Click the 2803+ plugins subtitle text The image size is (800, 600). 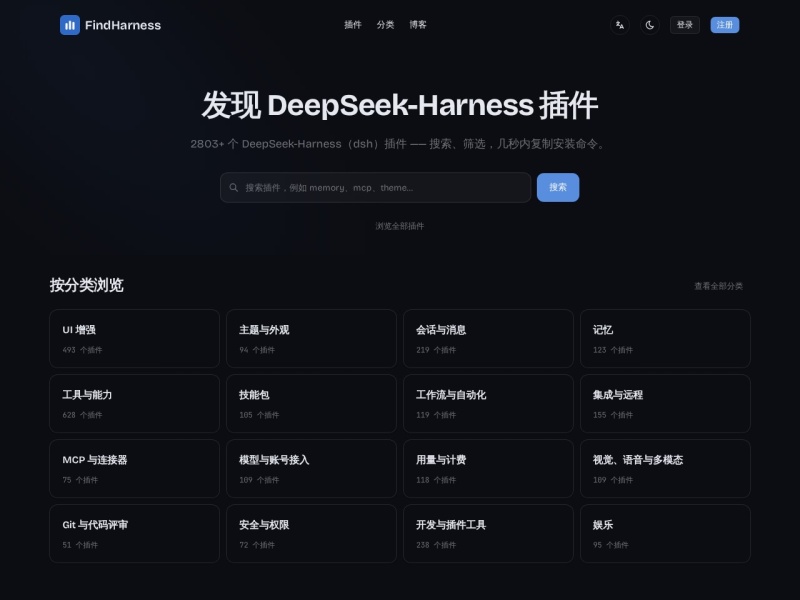(x=398, y=144)
